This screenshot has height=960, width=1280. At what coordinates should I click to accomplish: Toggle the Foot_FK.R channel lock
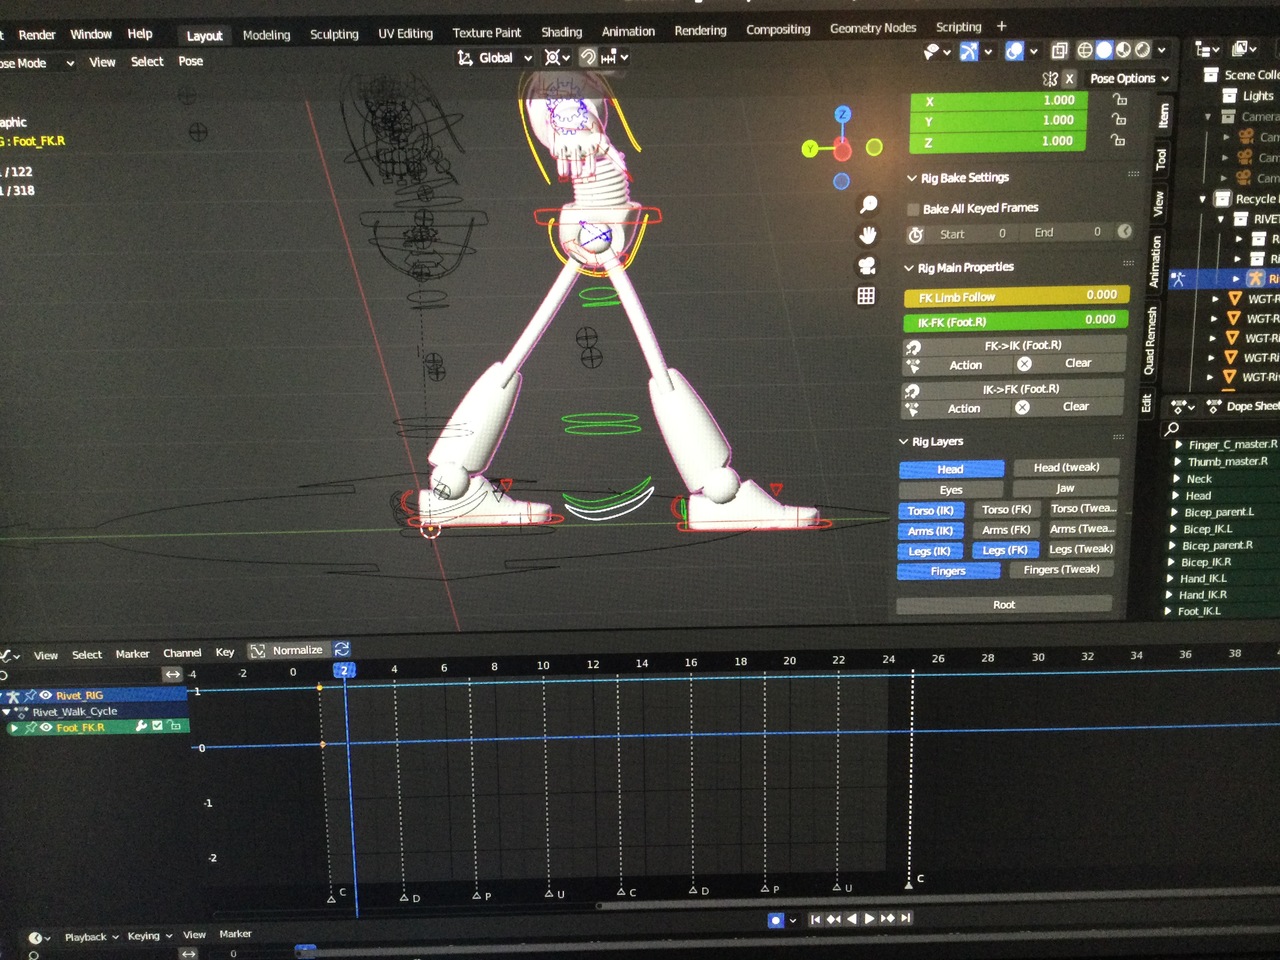[x=175, y=725]
